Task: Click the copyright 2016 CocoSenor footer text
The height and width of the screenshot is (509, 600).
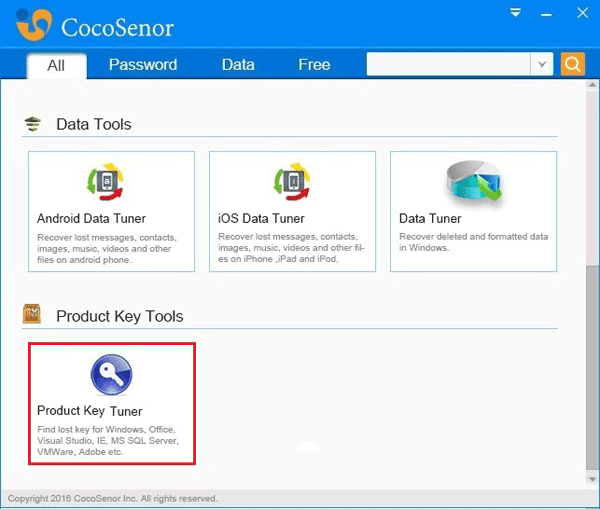Action: 112,498
